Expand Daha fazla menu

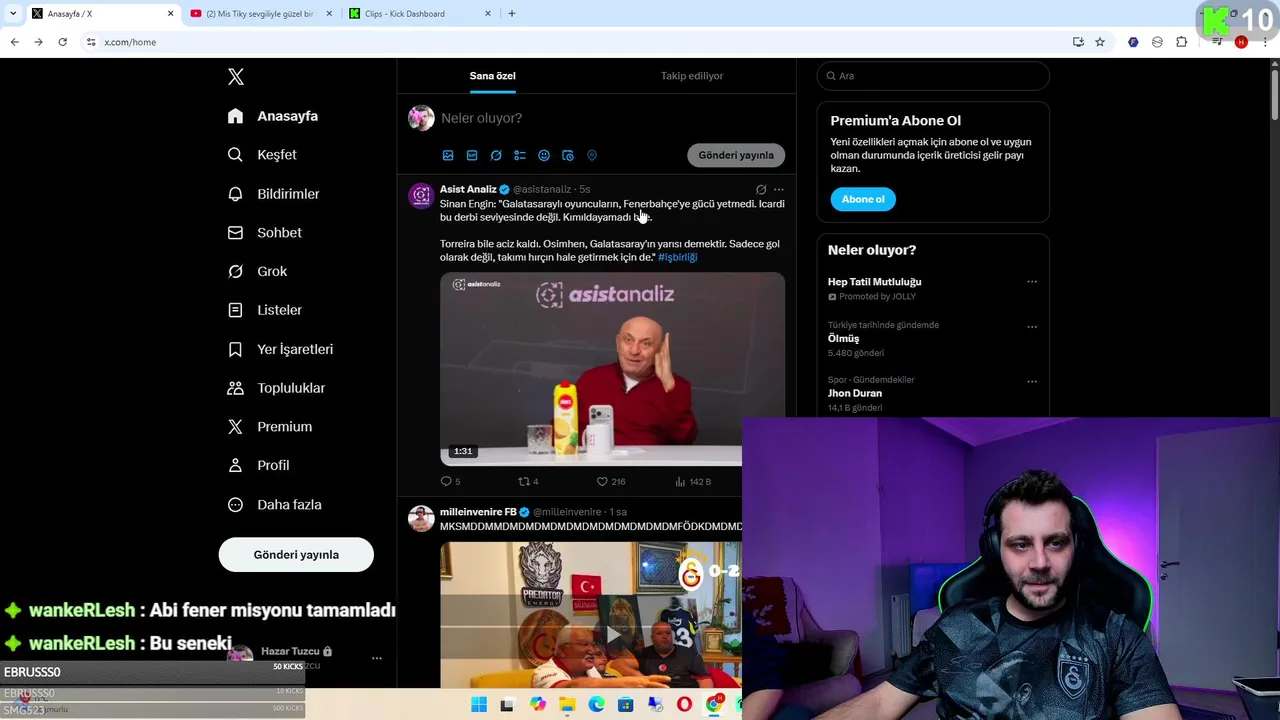pos(274,505)
